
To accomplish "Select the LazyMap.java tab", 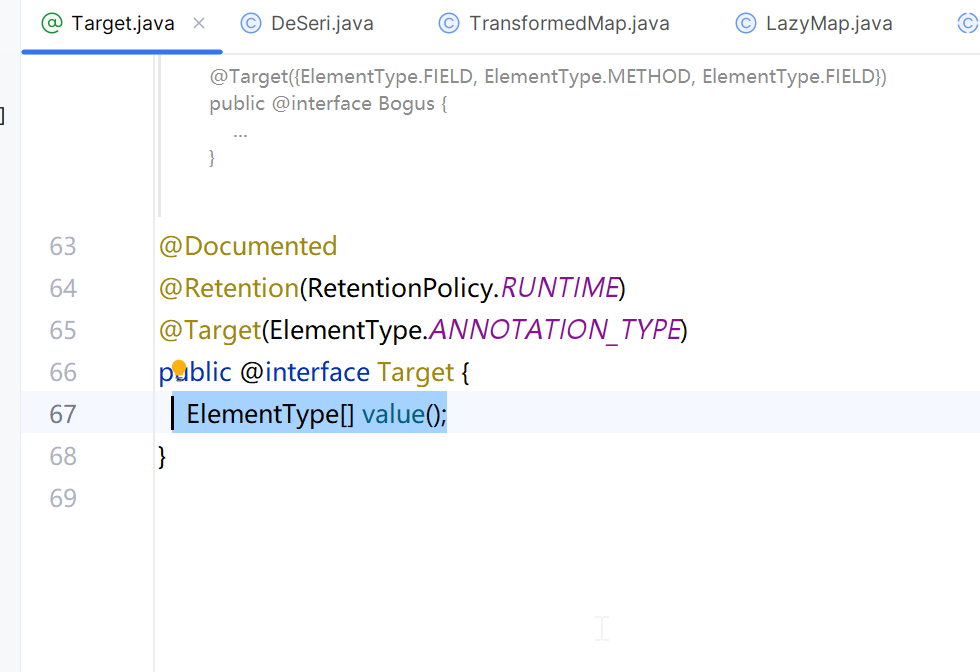I will [829, 24].
